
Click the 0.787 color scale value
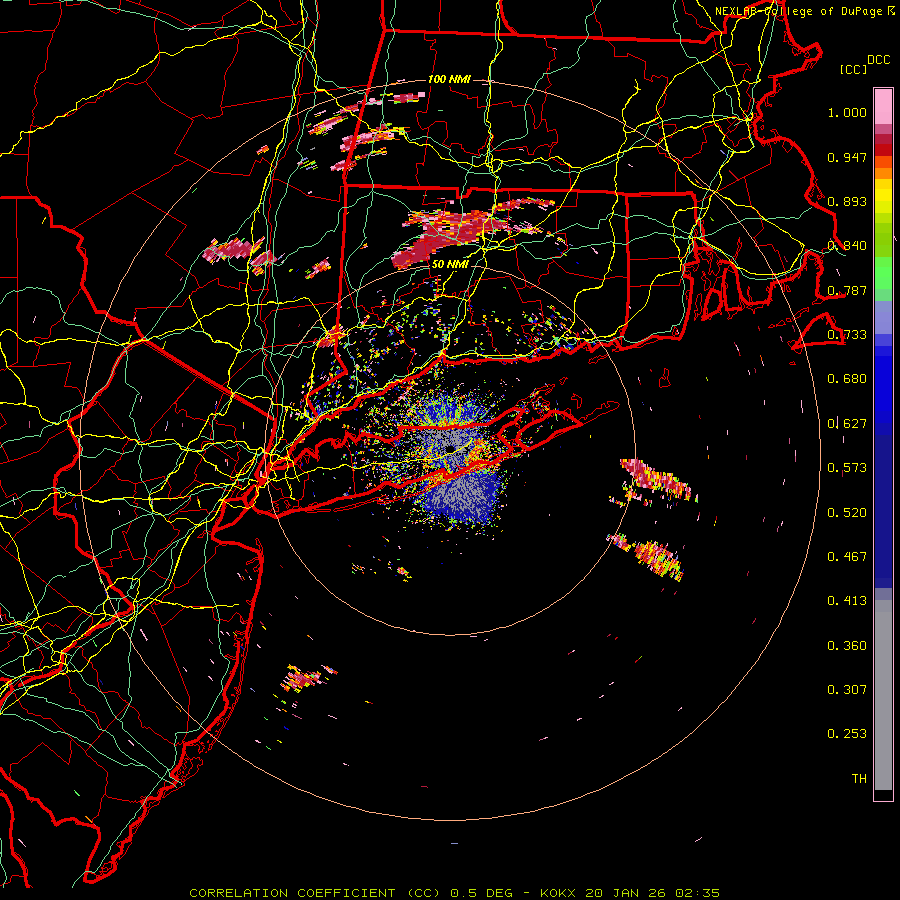(847, 290)
